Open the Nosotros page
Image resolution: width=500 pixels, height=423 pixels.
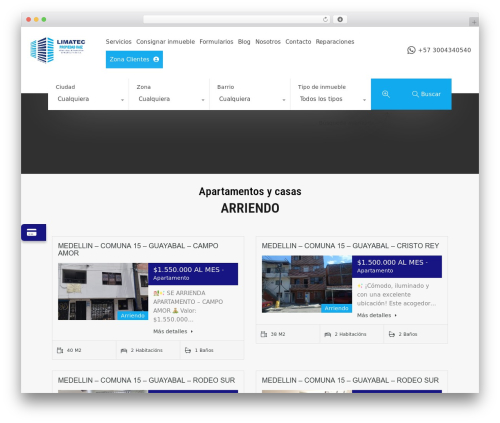[268, 42]
